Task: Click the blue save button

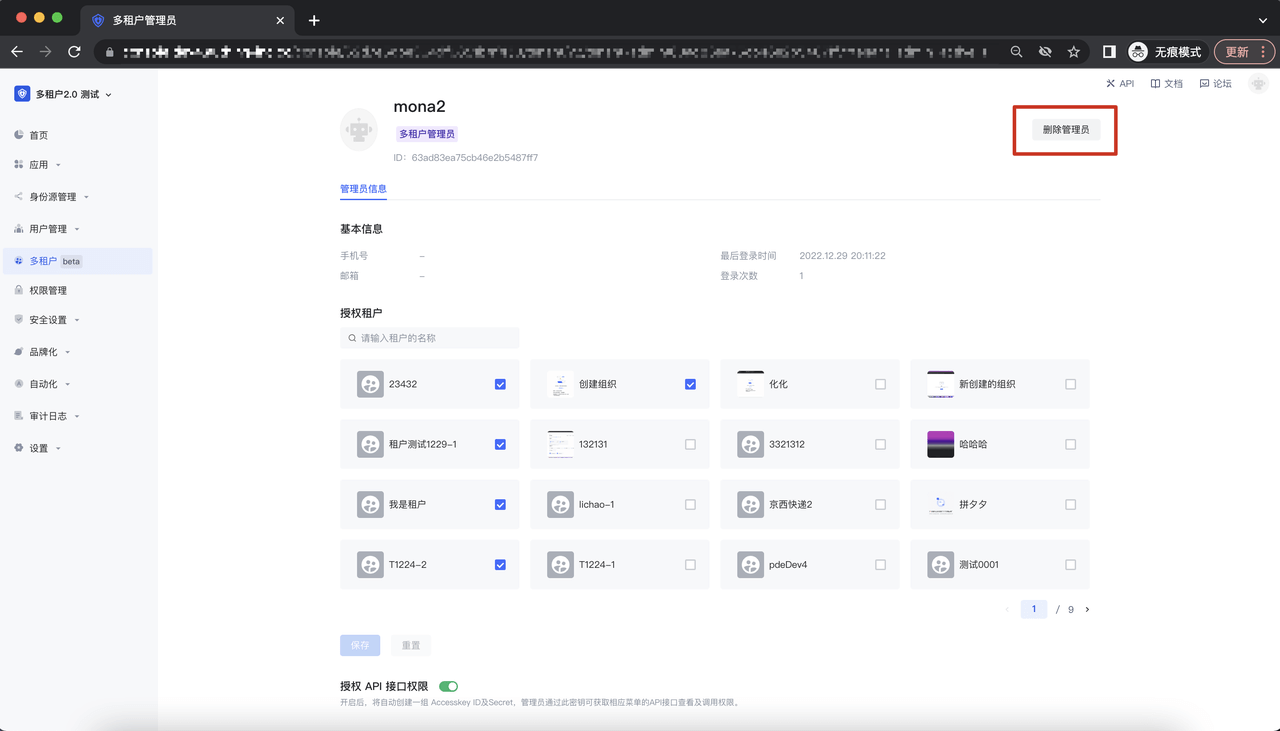Action: (x=360, y=645)
